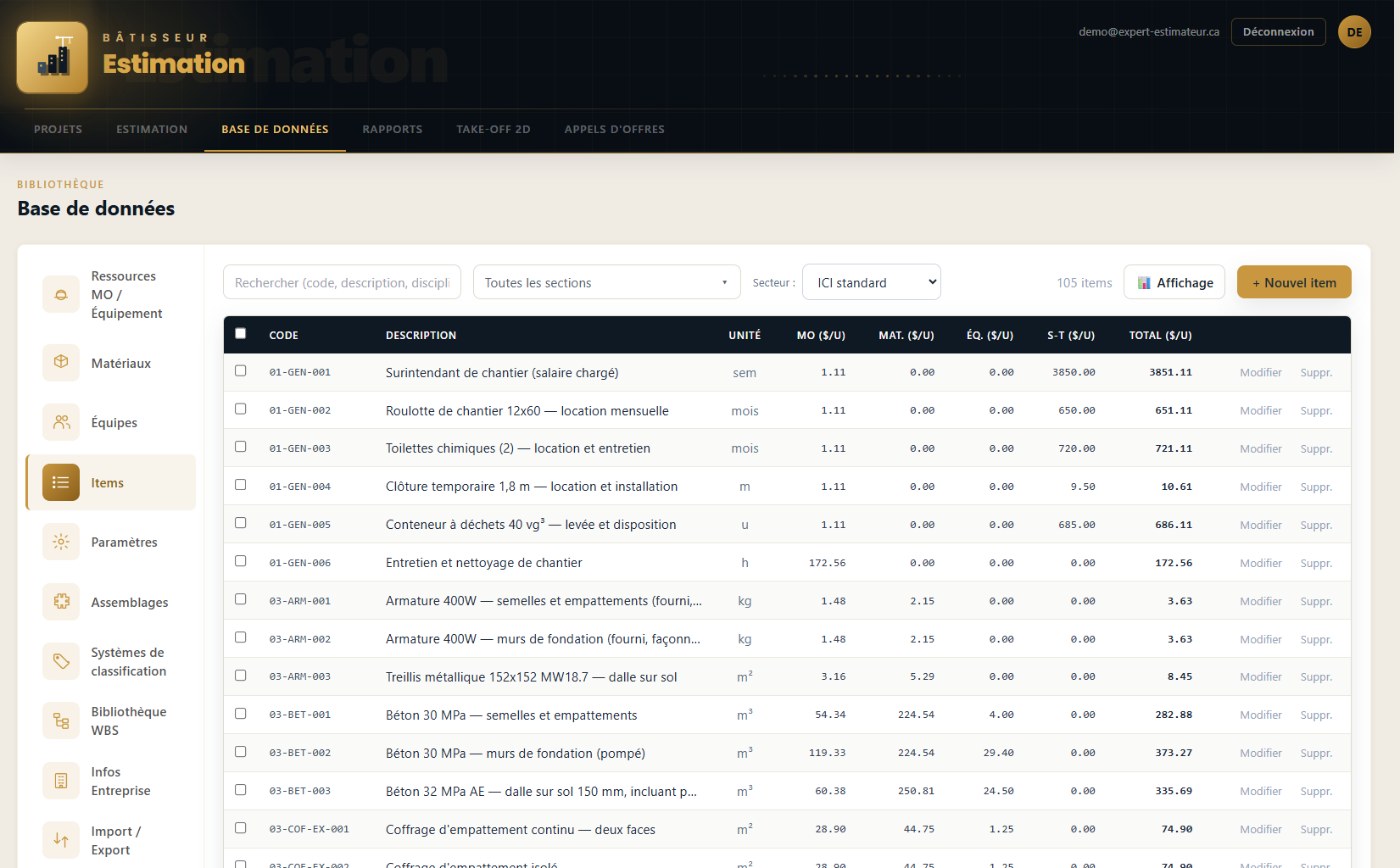Switch to the Estimation tab

coord(152,129)
